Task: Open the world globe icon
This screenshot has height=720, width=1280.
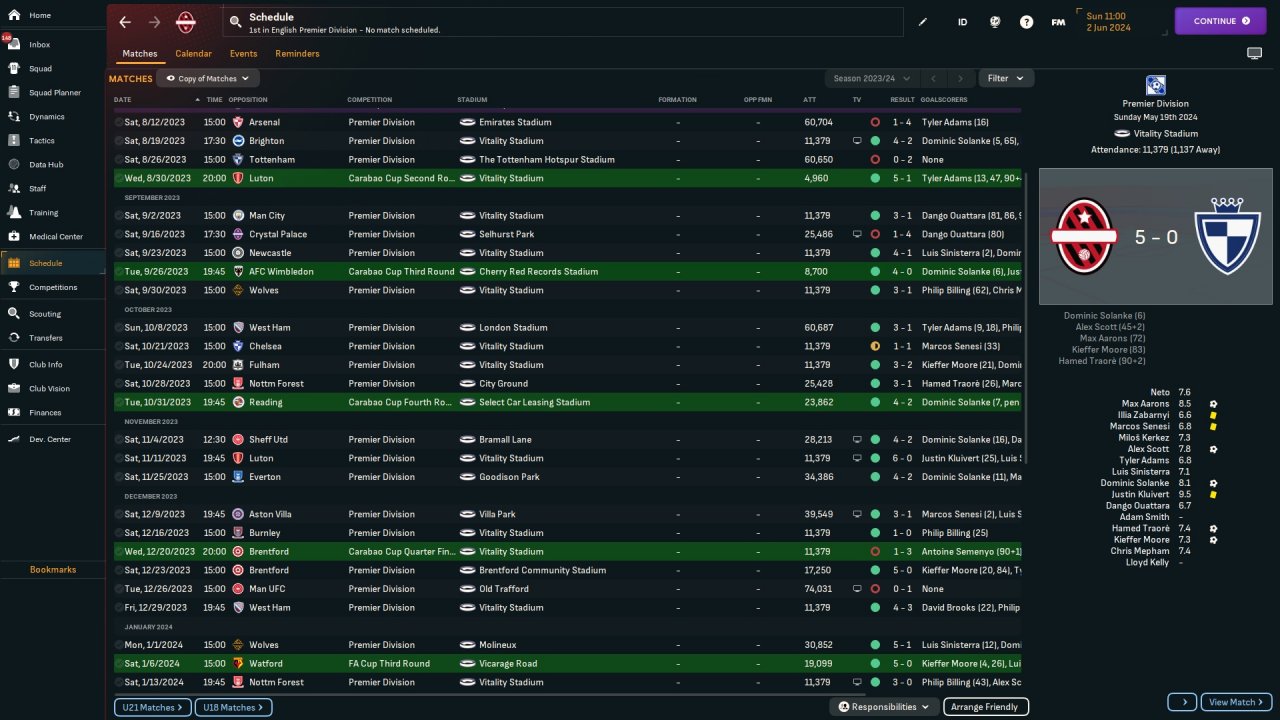Action: point(995,21)
